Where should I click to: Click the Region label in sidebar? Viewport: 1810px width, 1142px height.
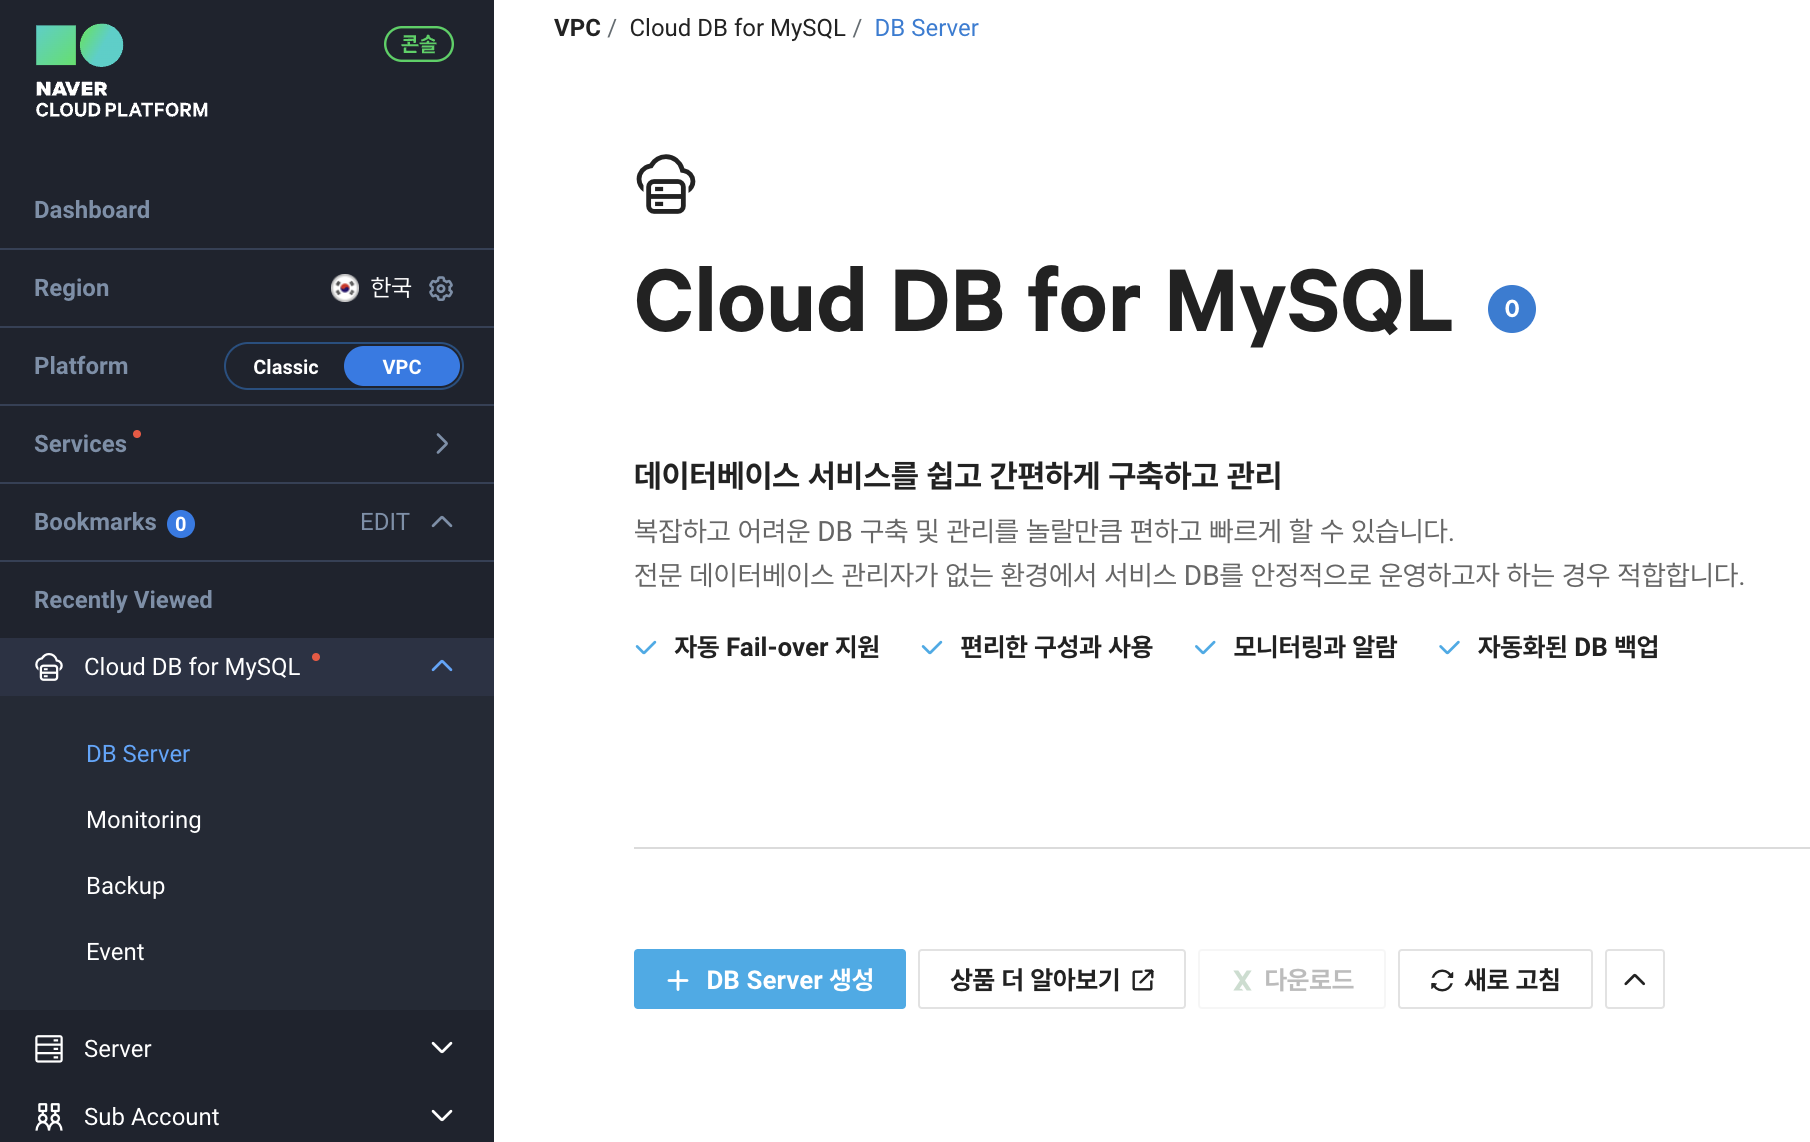coord(71,288)
